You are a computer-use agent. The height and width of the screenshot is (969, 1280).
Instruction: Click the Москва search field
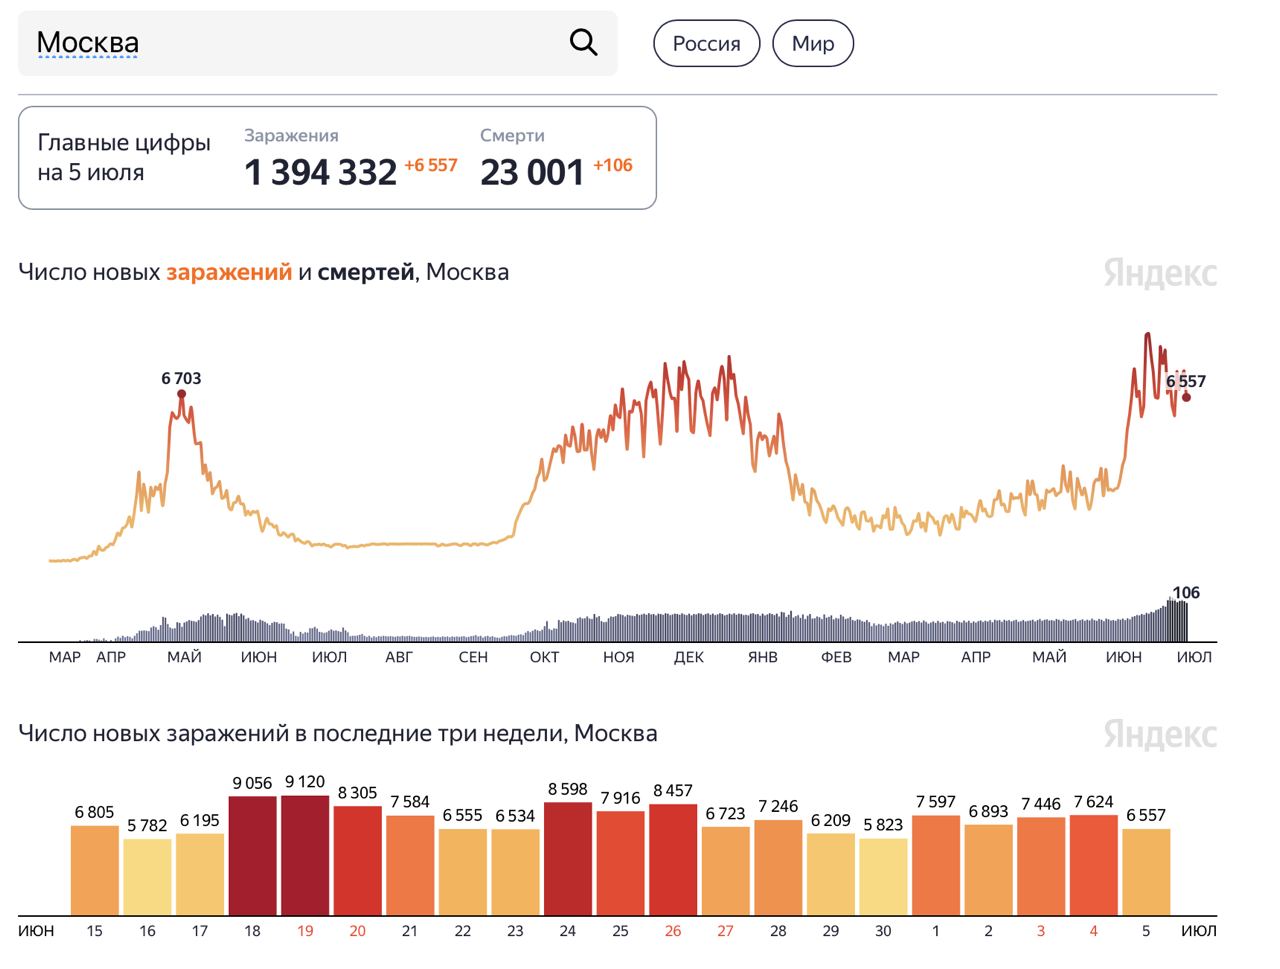point(318,43)
